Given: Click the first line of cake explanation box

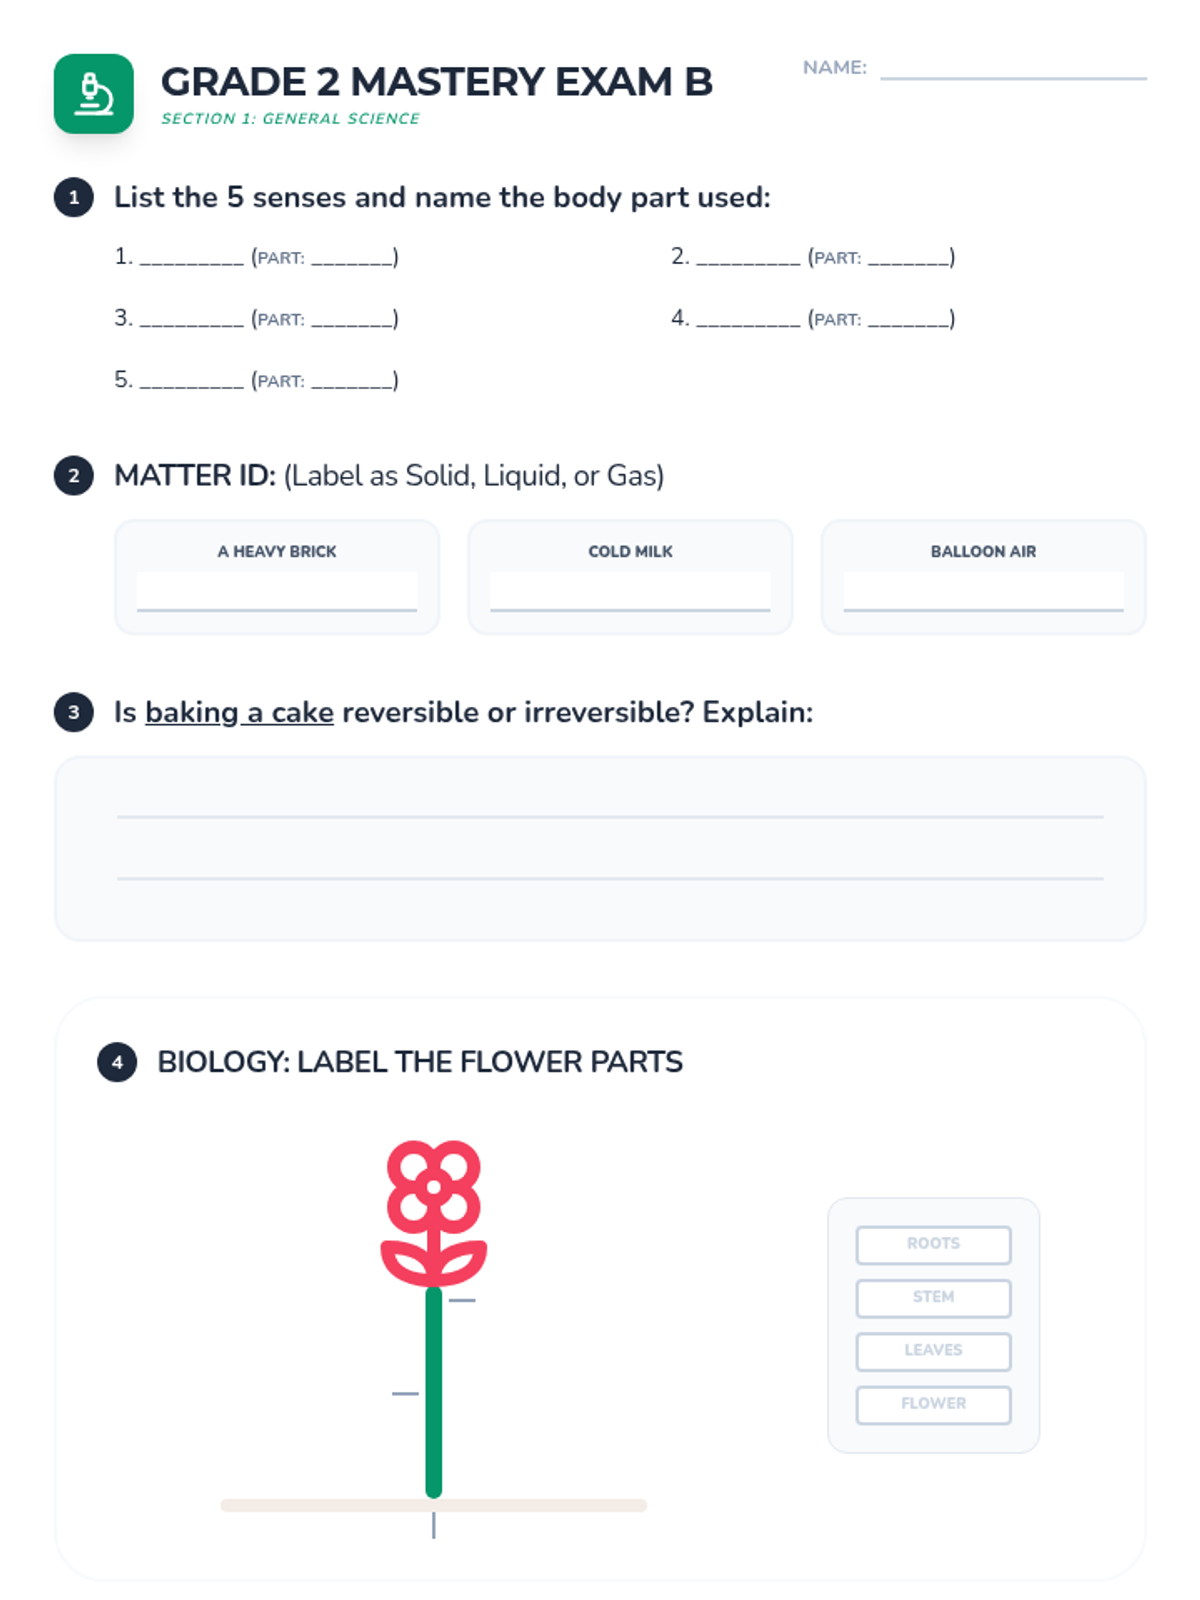Looking at the screenshot, I should [610, 816].
